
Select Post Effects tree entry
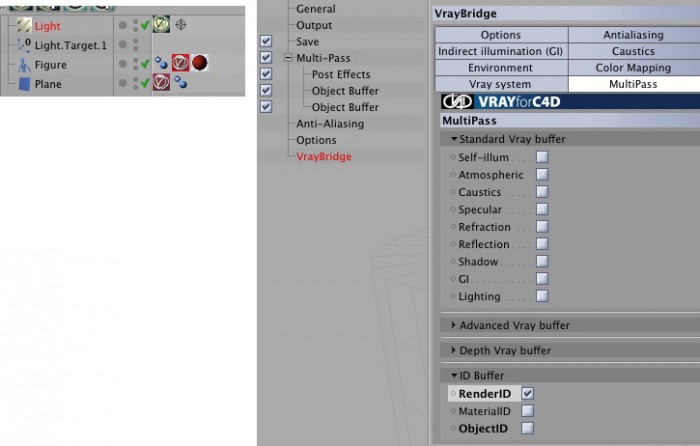341,74
